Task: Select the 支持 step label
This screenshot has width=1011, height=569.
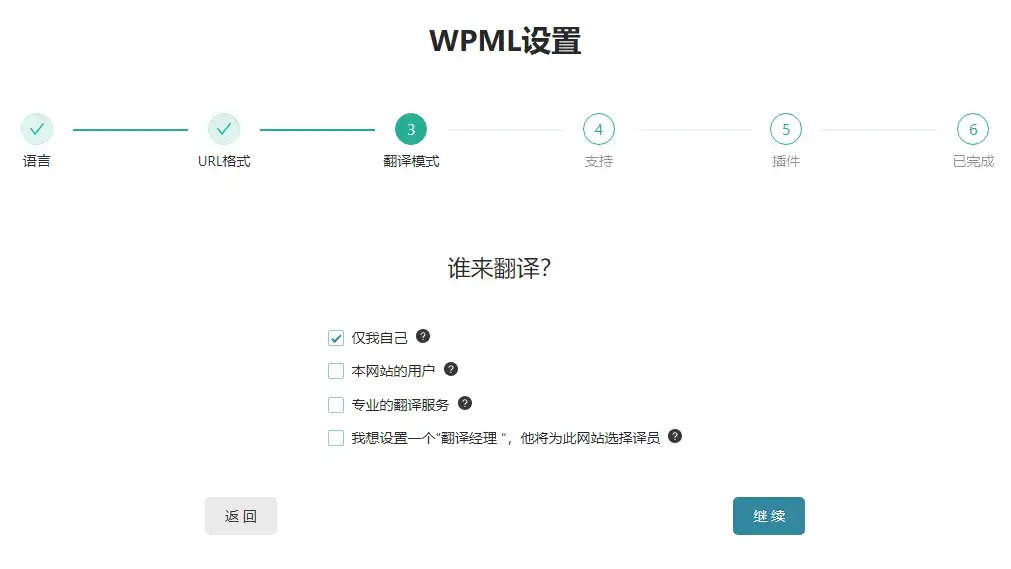Action: [598, 161]
